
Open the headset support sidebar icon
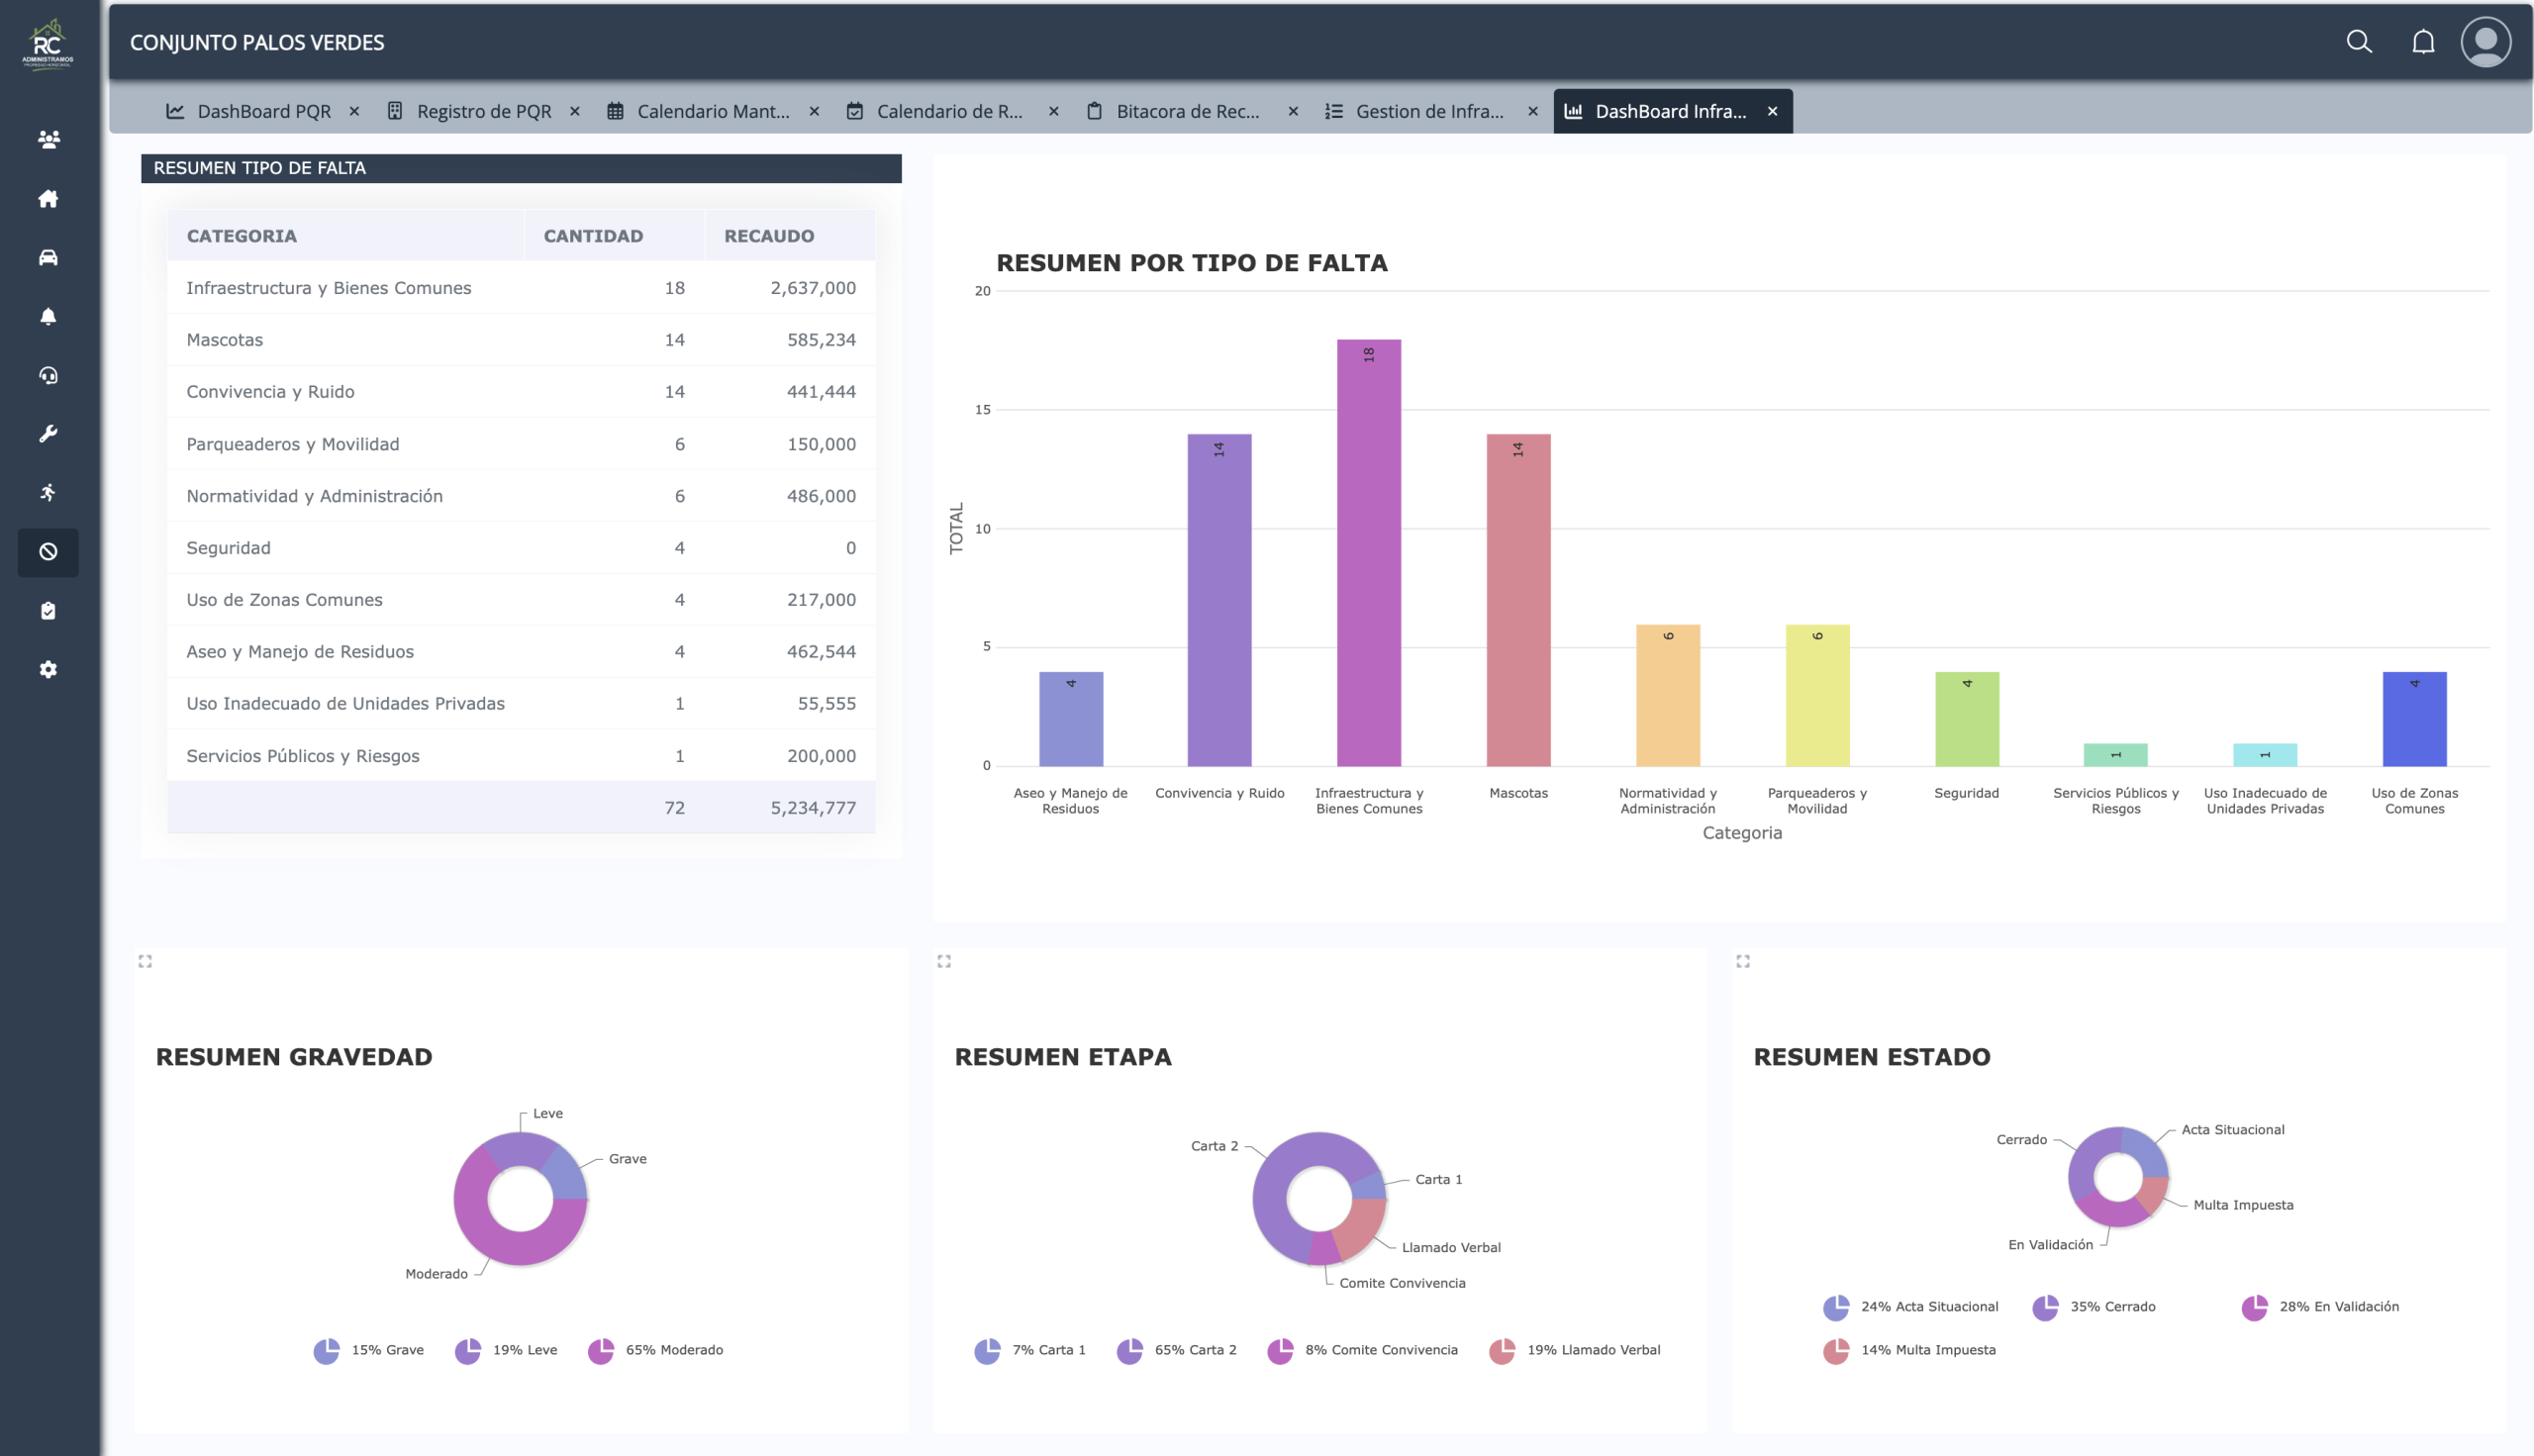pyautogui.click(x=48, y=375)
